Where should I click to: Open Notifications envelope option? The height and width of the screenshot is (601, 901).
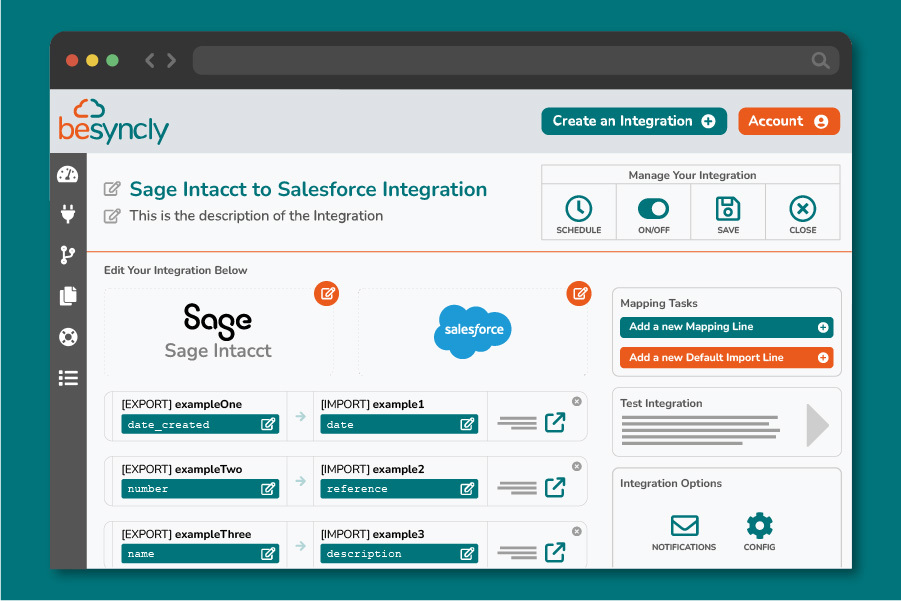click(684, 525)
